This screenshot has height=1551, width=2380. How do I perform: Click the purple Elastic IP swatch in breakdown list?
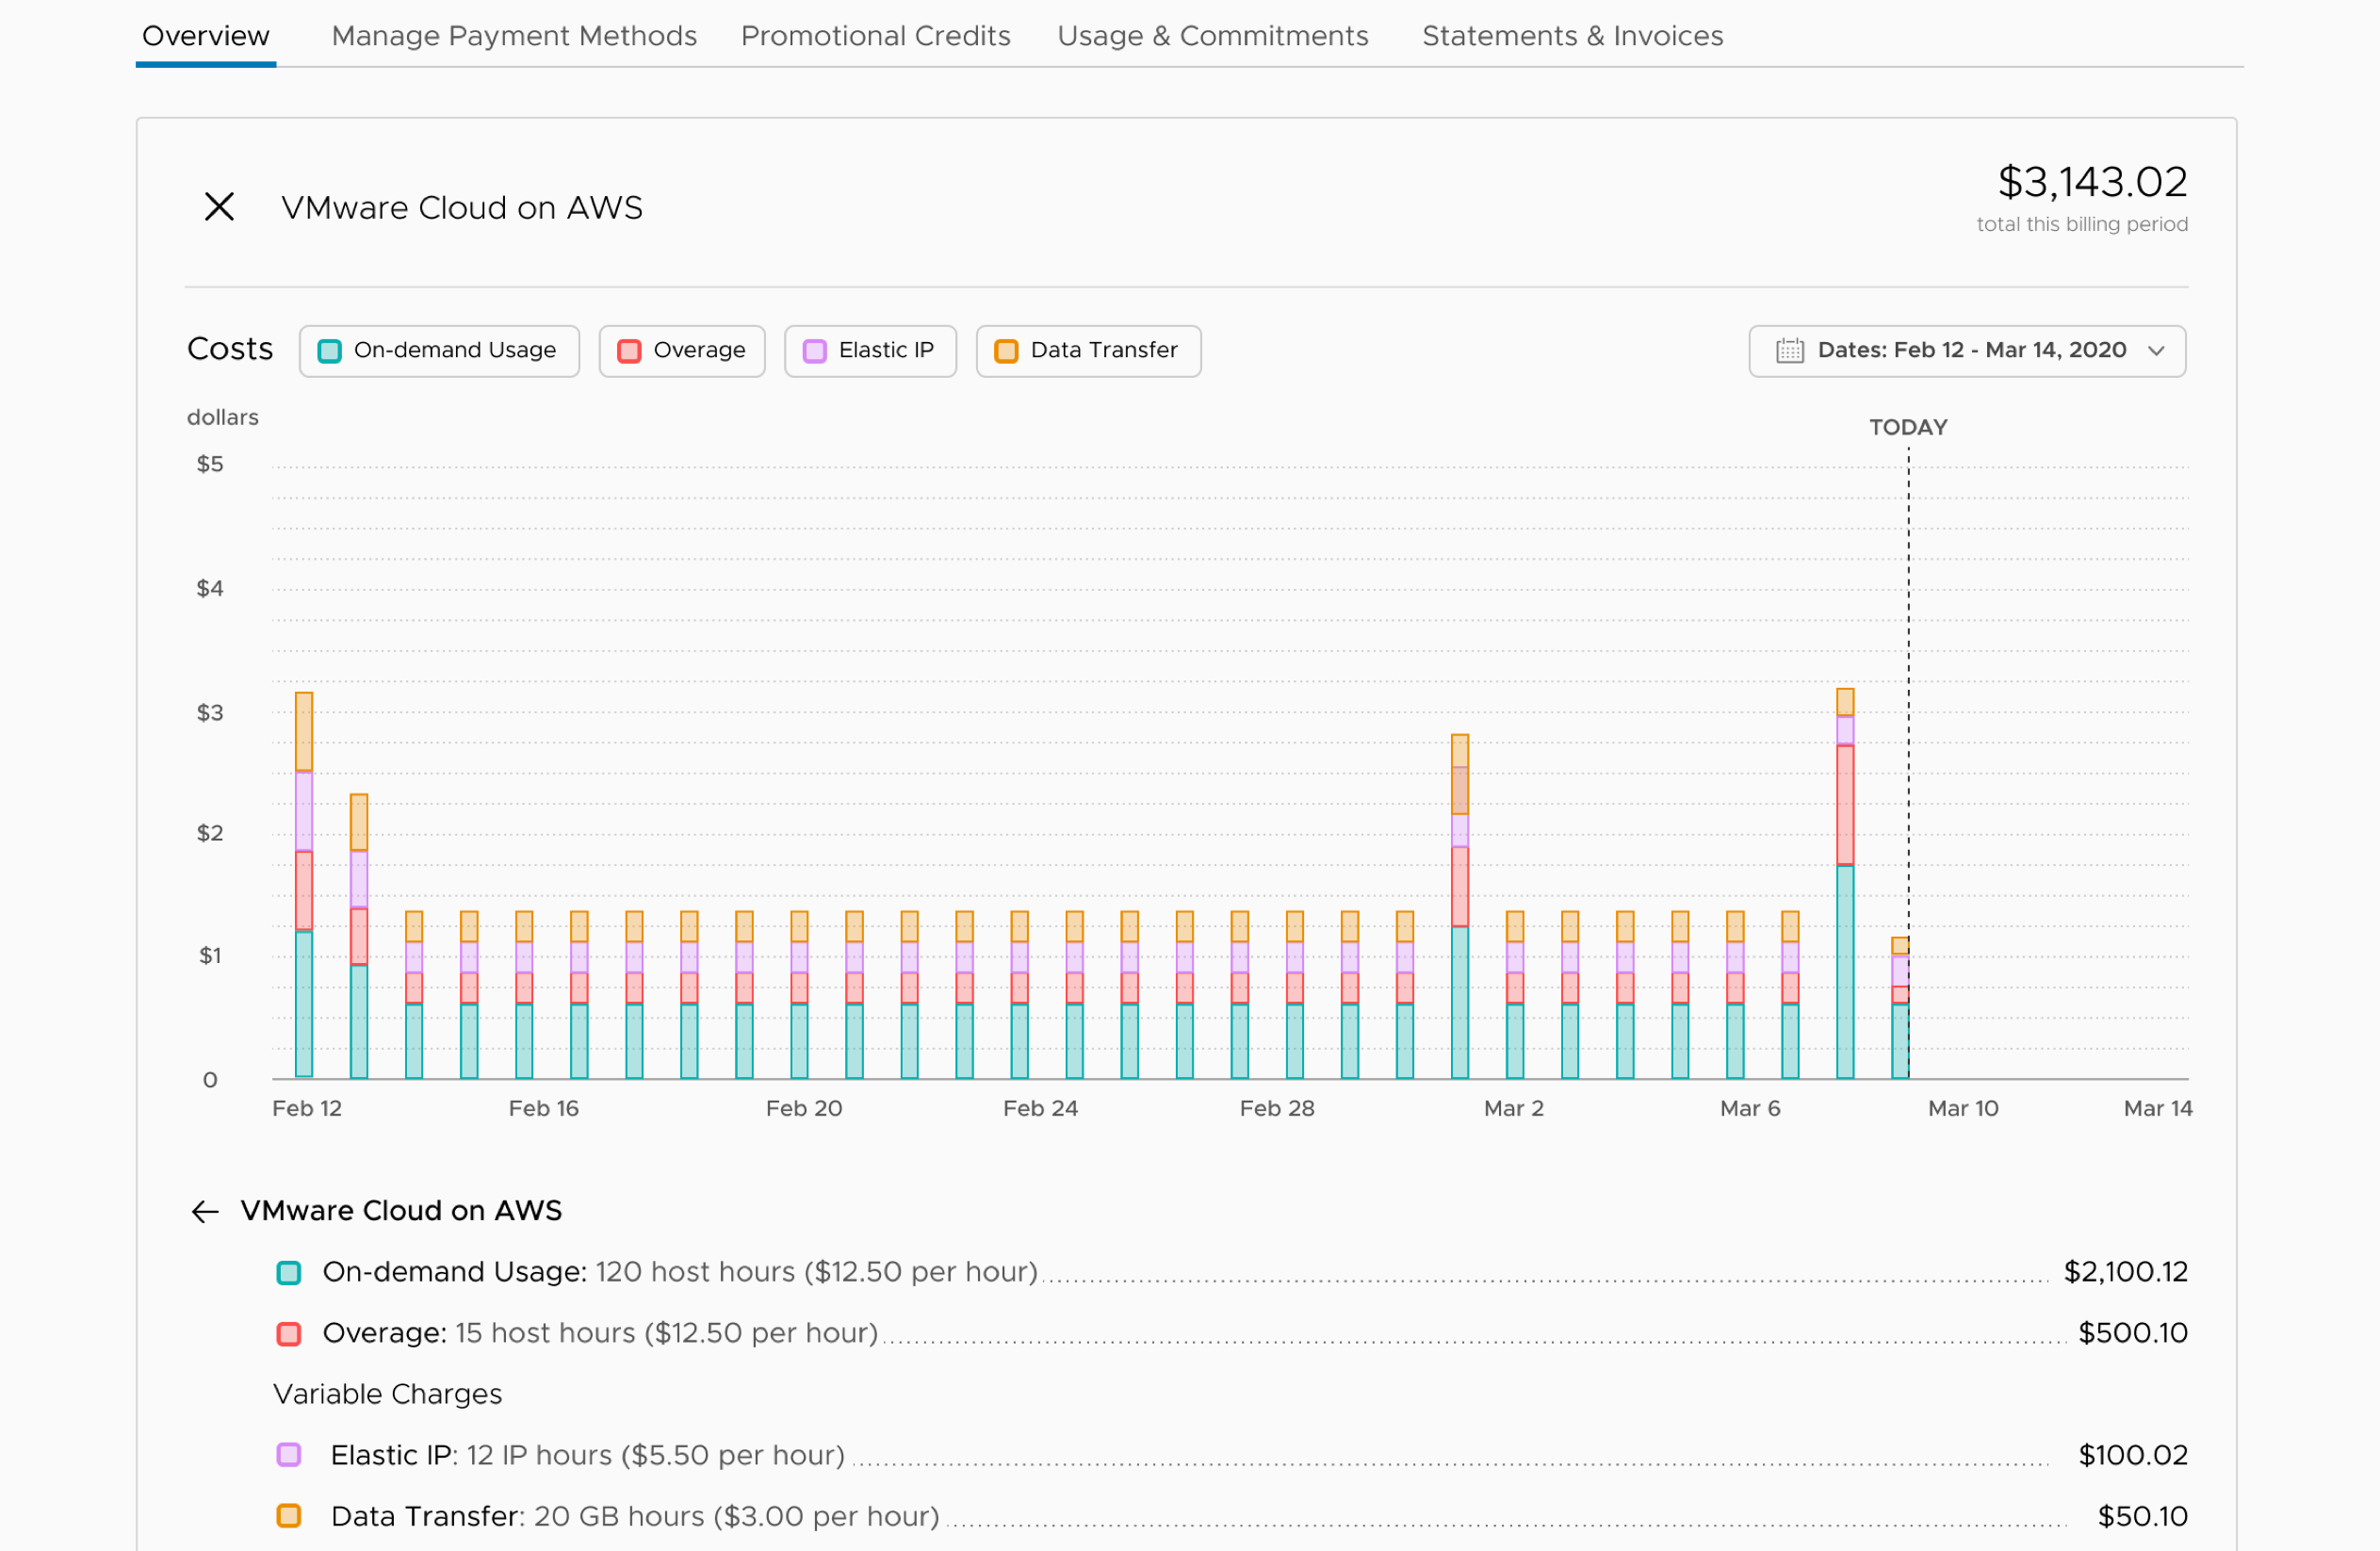click(x=289, y=1455)
